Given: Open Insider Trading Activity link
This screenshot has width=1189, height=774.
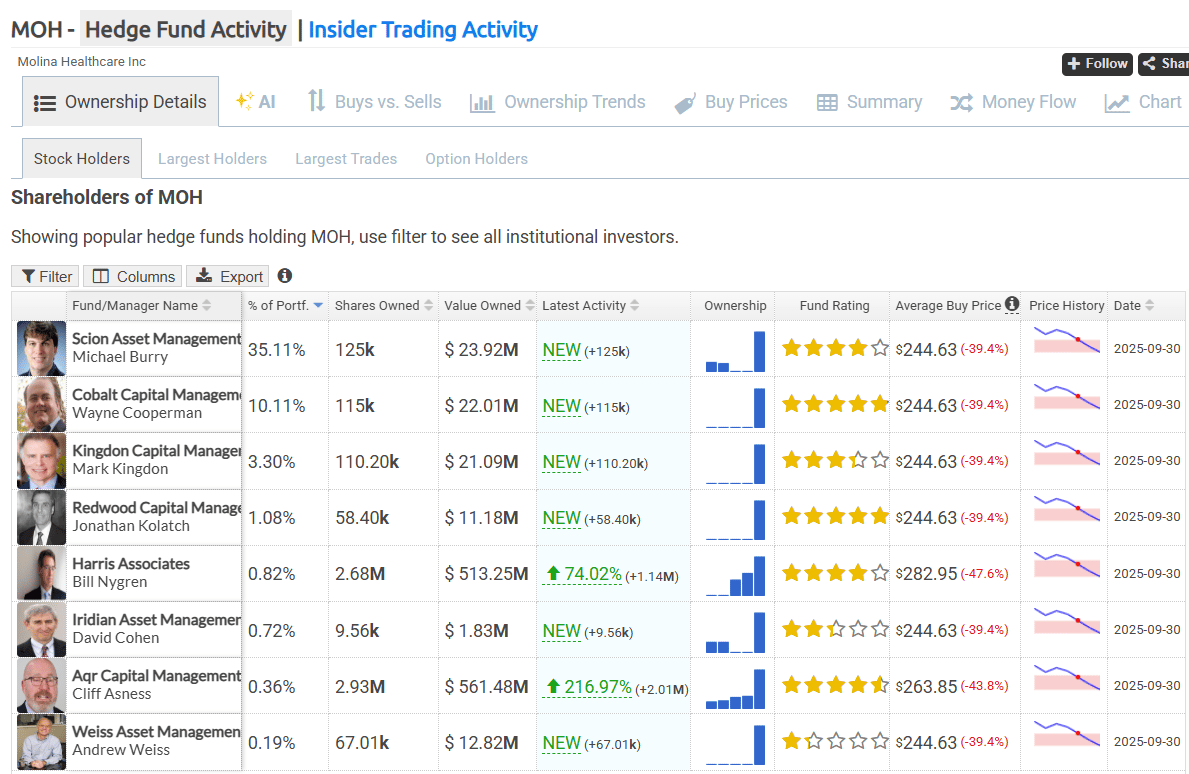Looking at the screenshot, I should (x=422, y=30).
